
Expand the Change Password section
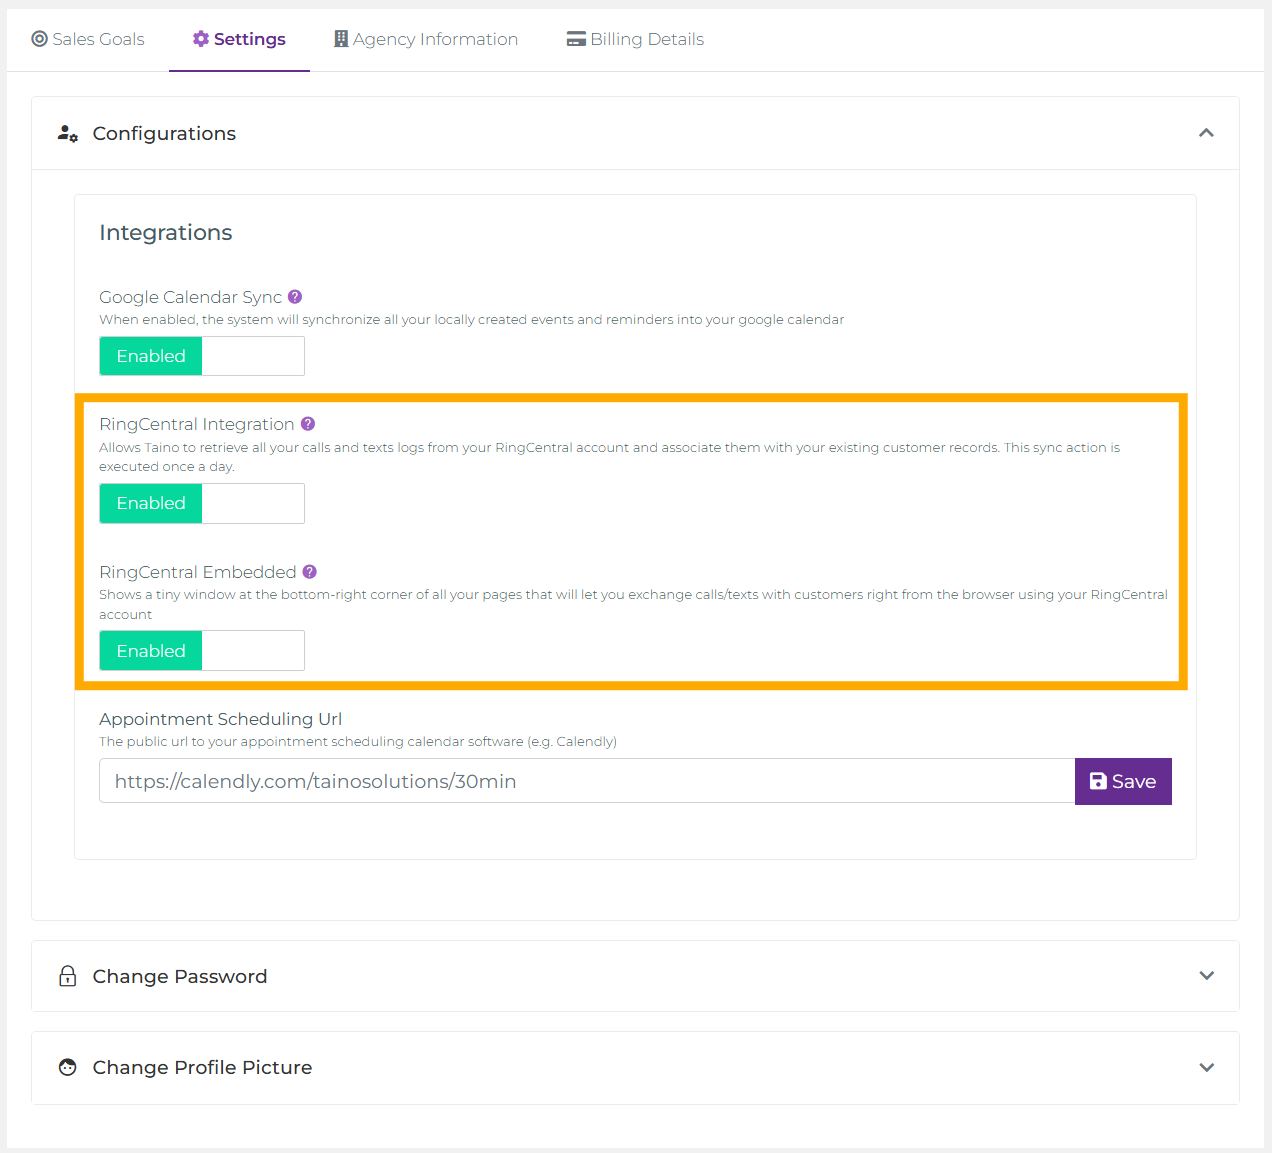(1206, 975)
